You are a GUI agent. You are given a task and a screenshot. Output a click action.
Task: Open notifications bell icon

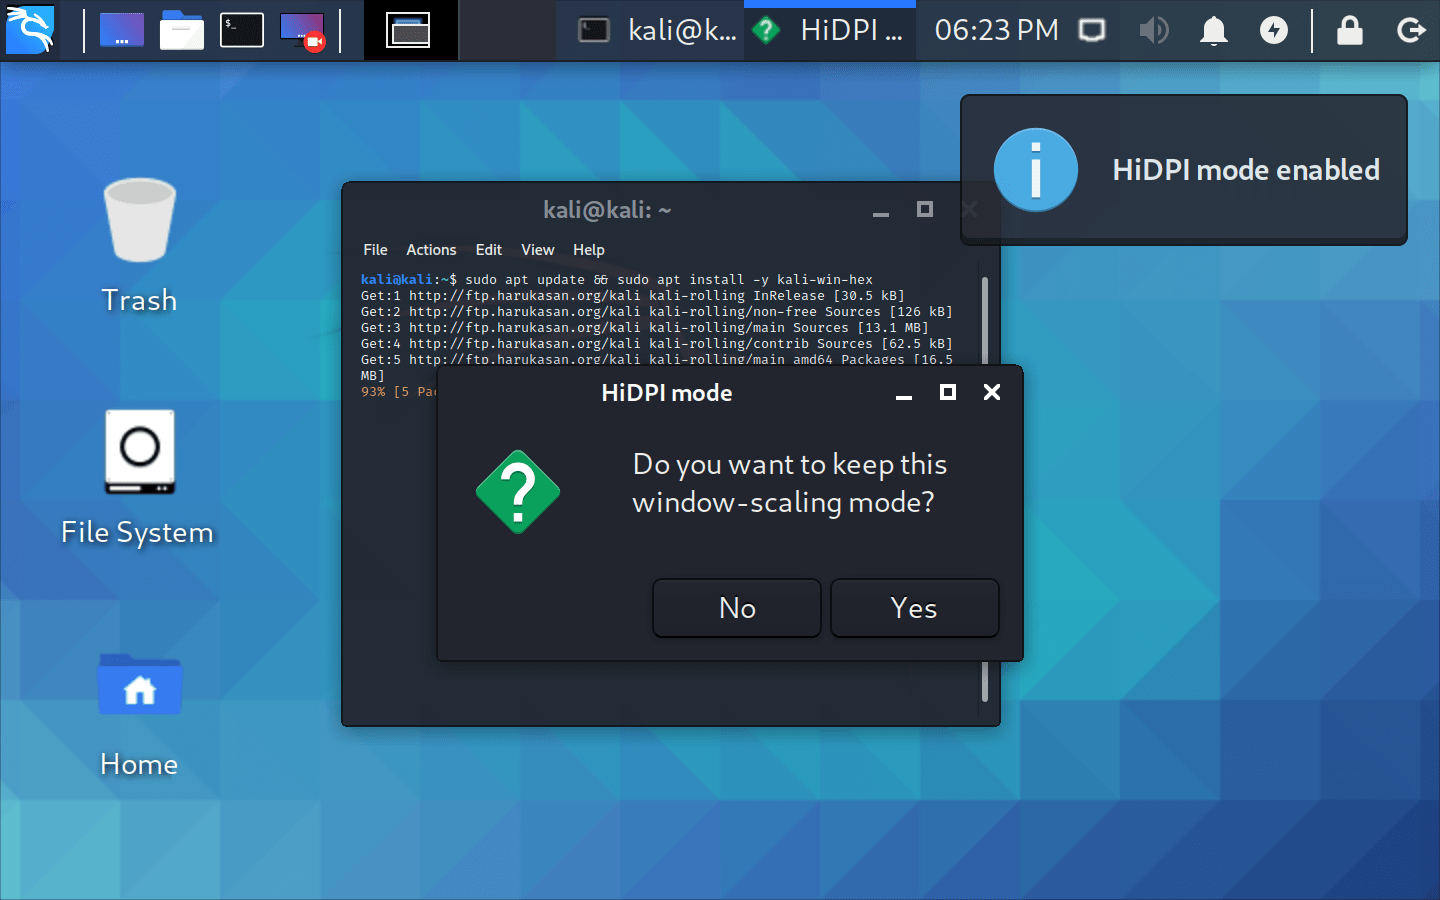pyautogui.click(x=1213, y=30)
